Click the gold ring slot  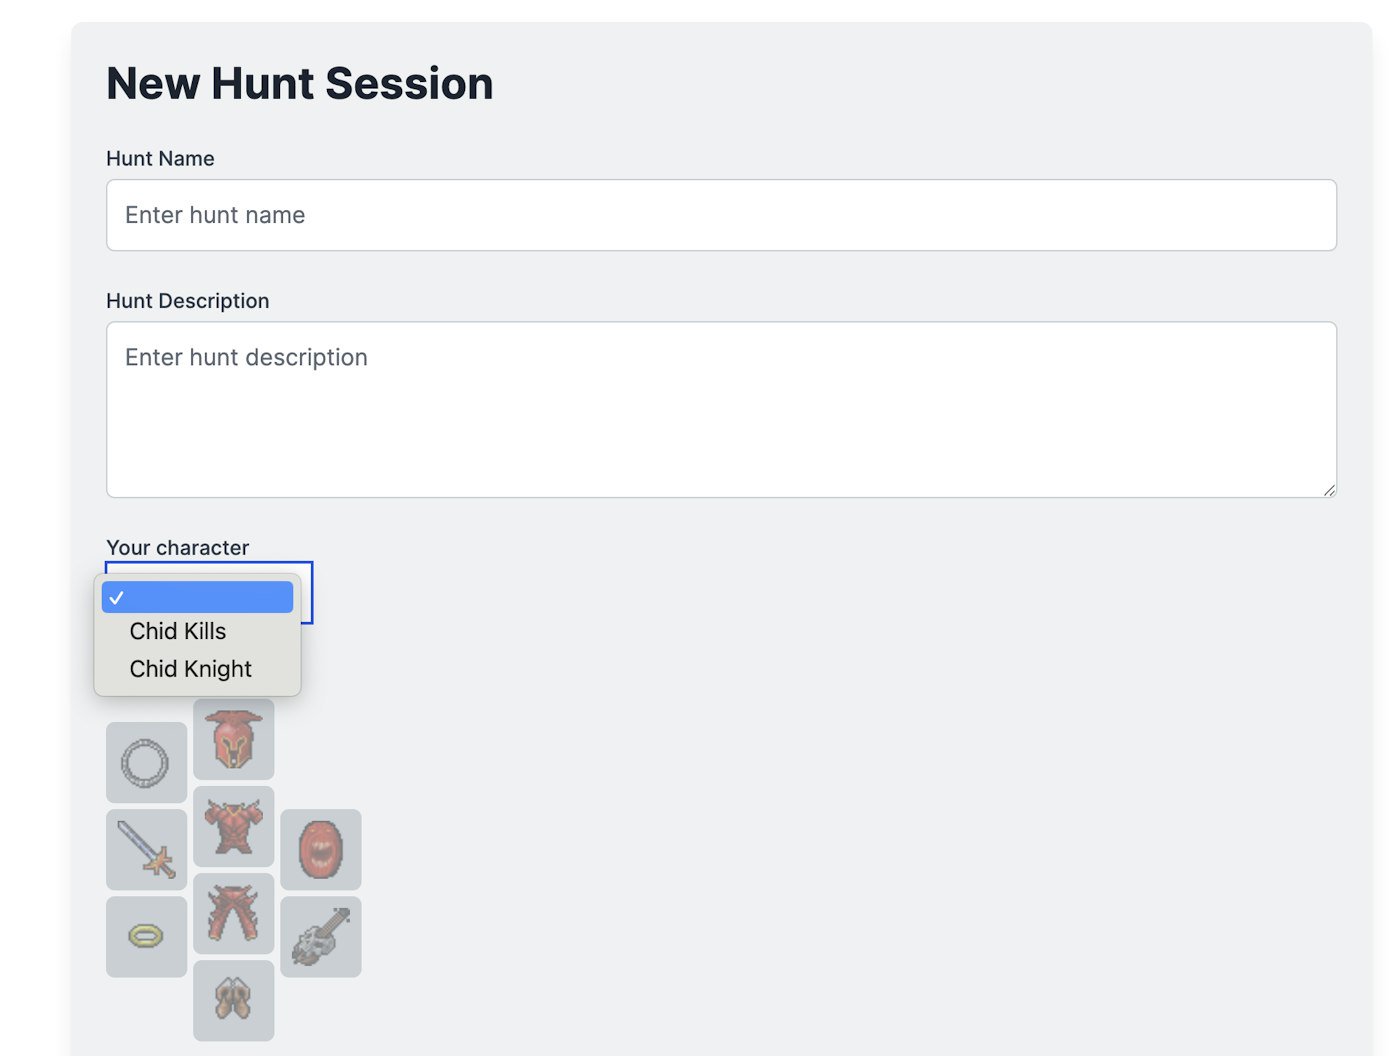pos(146,937)
